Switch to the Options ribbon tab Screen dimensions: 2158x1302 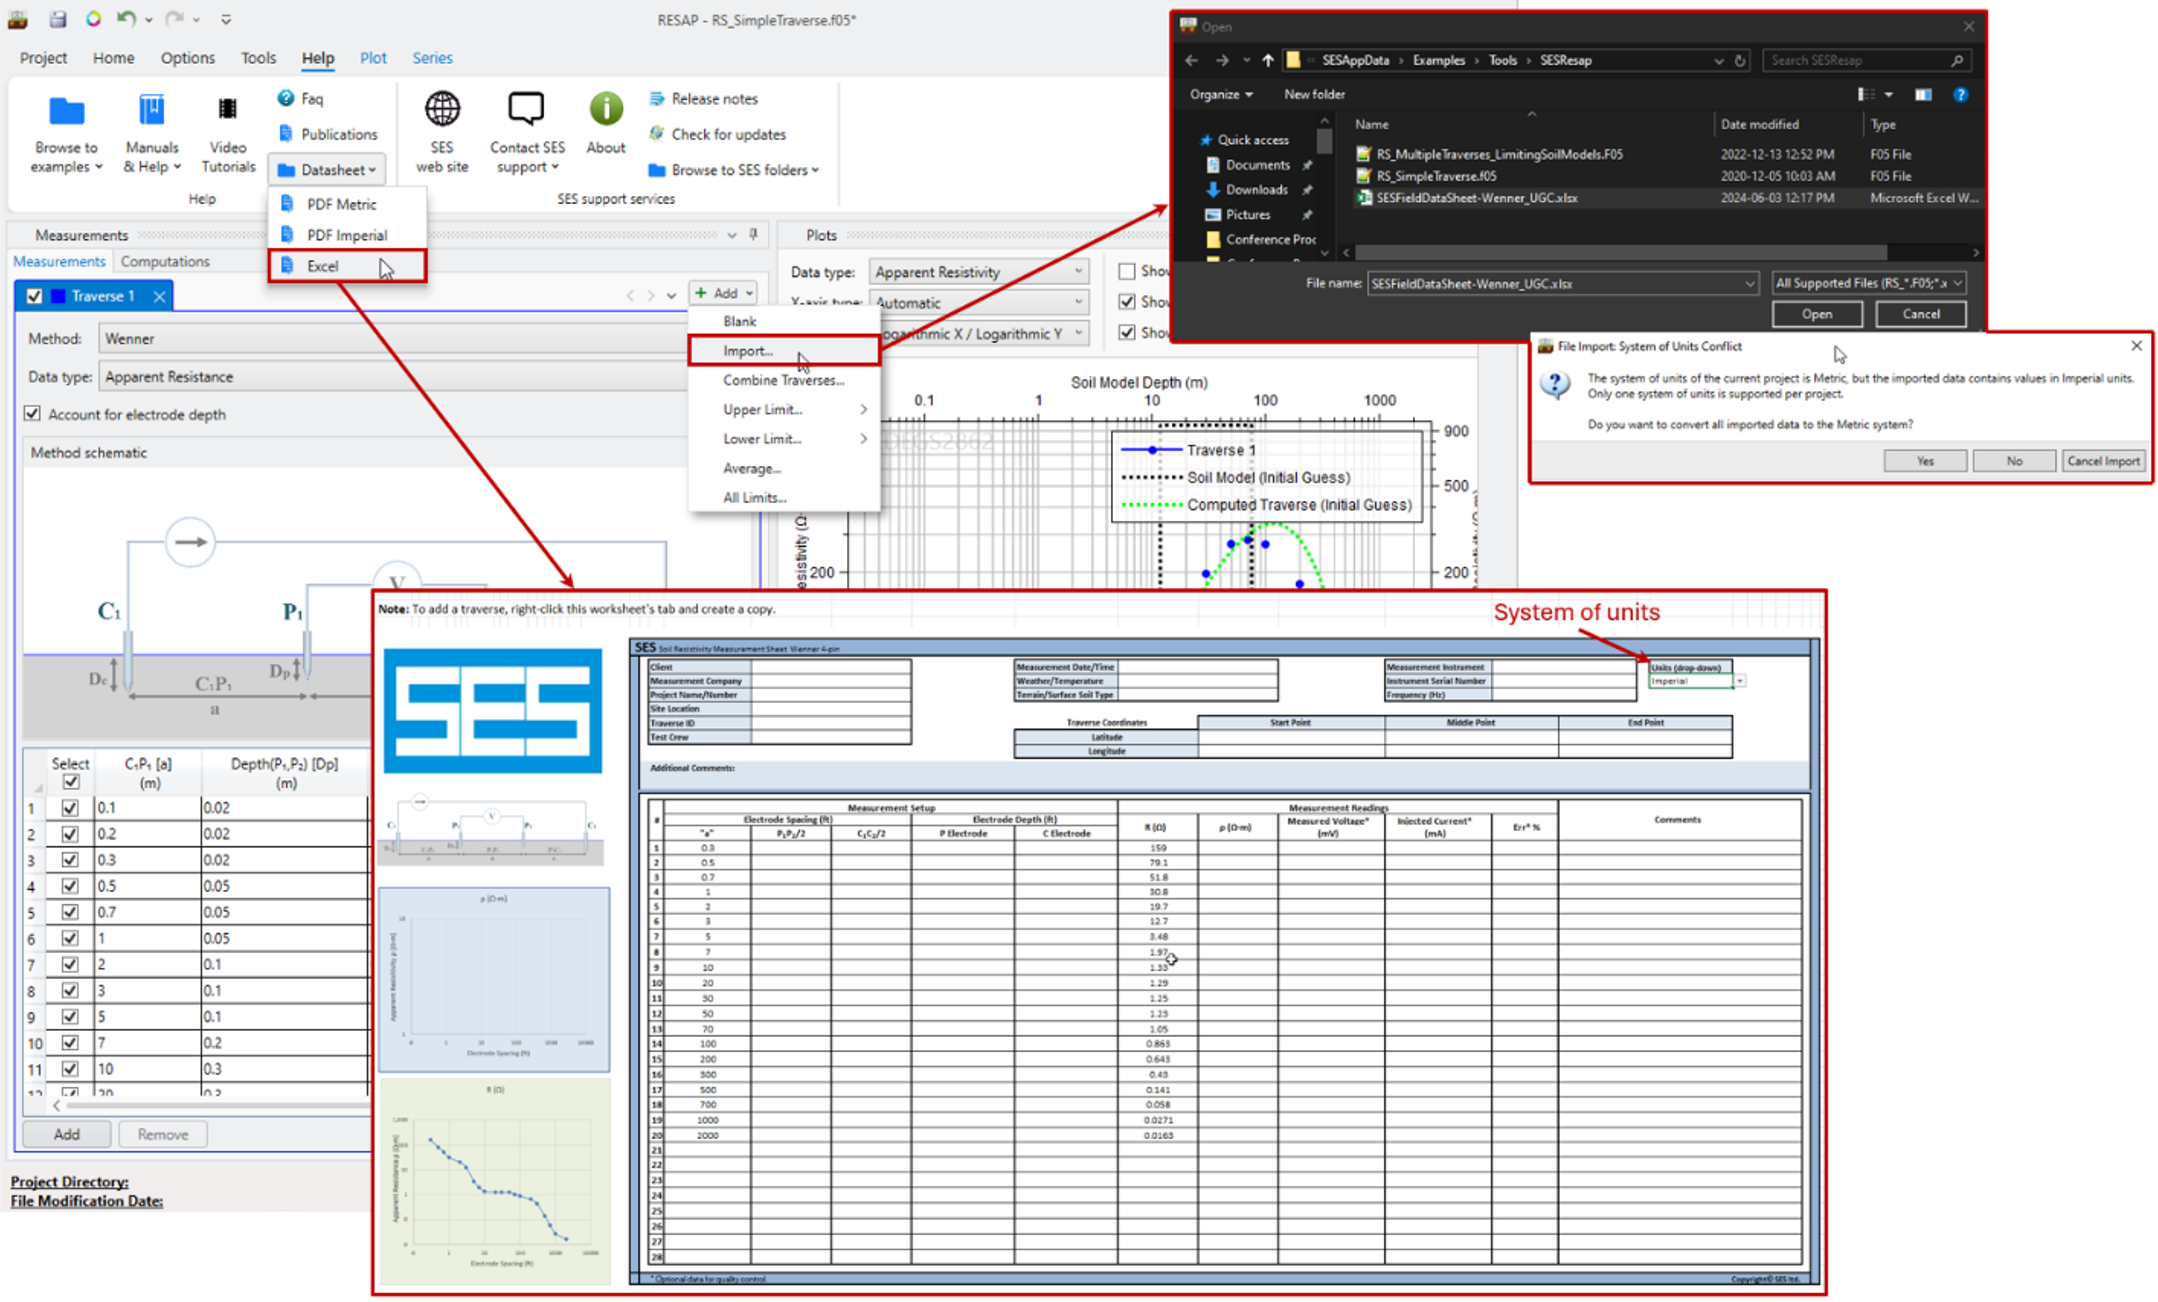coord(187,58)
